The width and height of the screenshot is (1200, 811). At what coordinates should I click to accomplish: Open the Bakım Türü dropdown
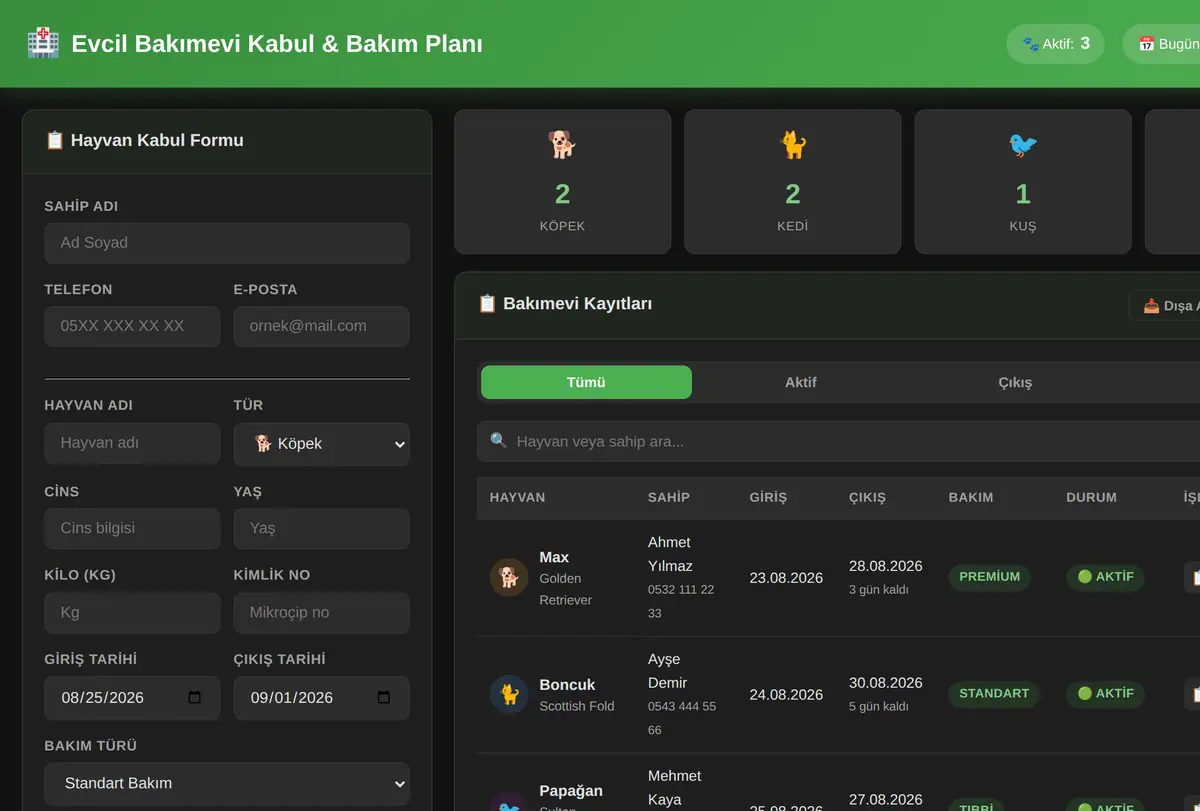coord(227,784)
